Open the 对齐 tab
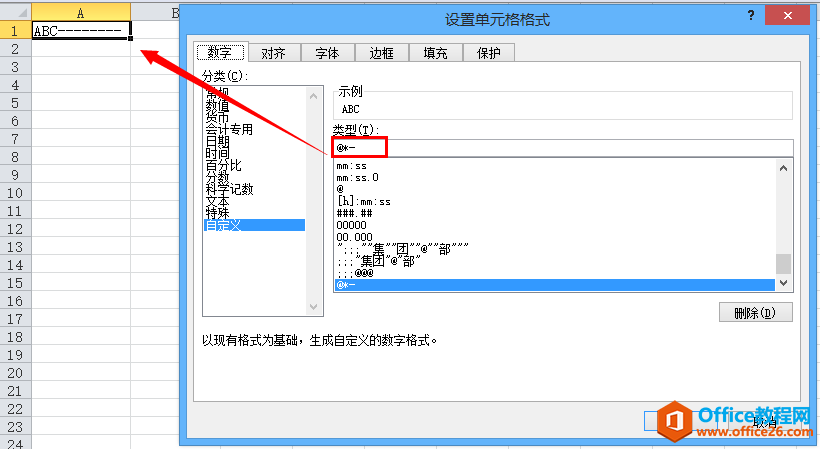 click(274, 53)
